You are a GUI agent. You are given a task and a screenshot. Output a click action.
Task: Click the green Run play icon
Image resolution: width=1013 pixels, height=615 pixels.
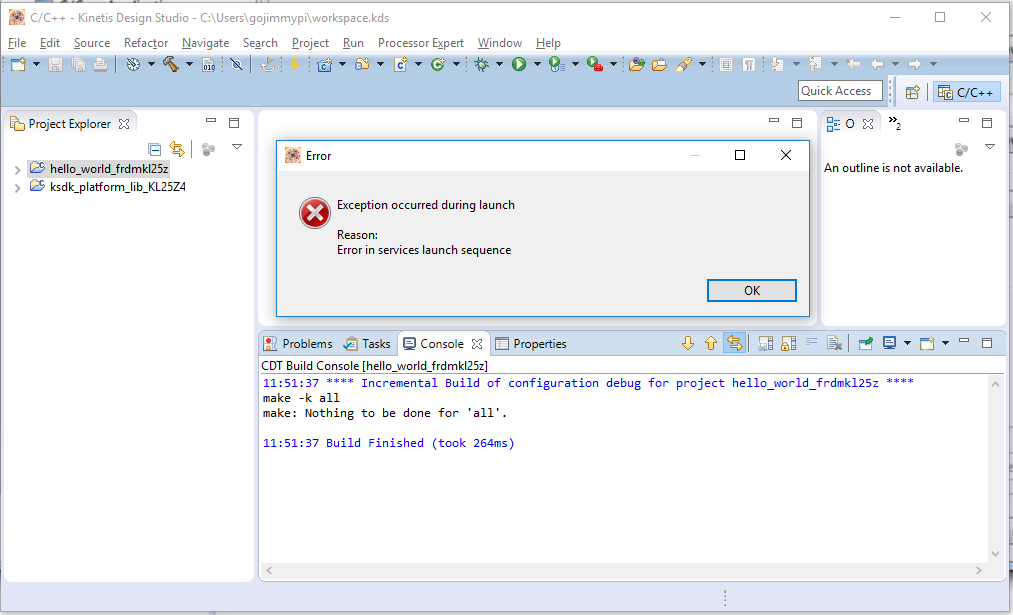[x=519, y=64]
